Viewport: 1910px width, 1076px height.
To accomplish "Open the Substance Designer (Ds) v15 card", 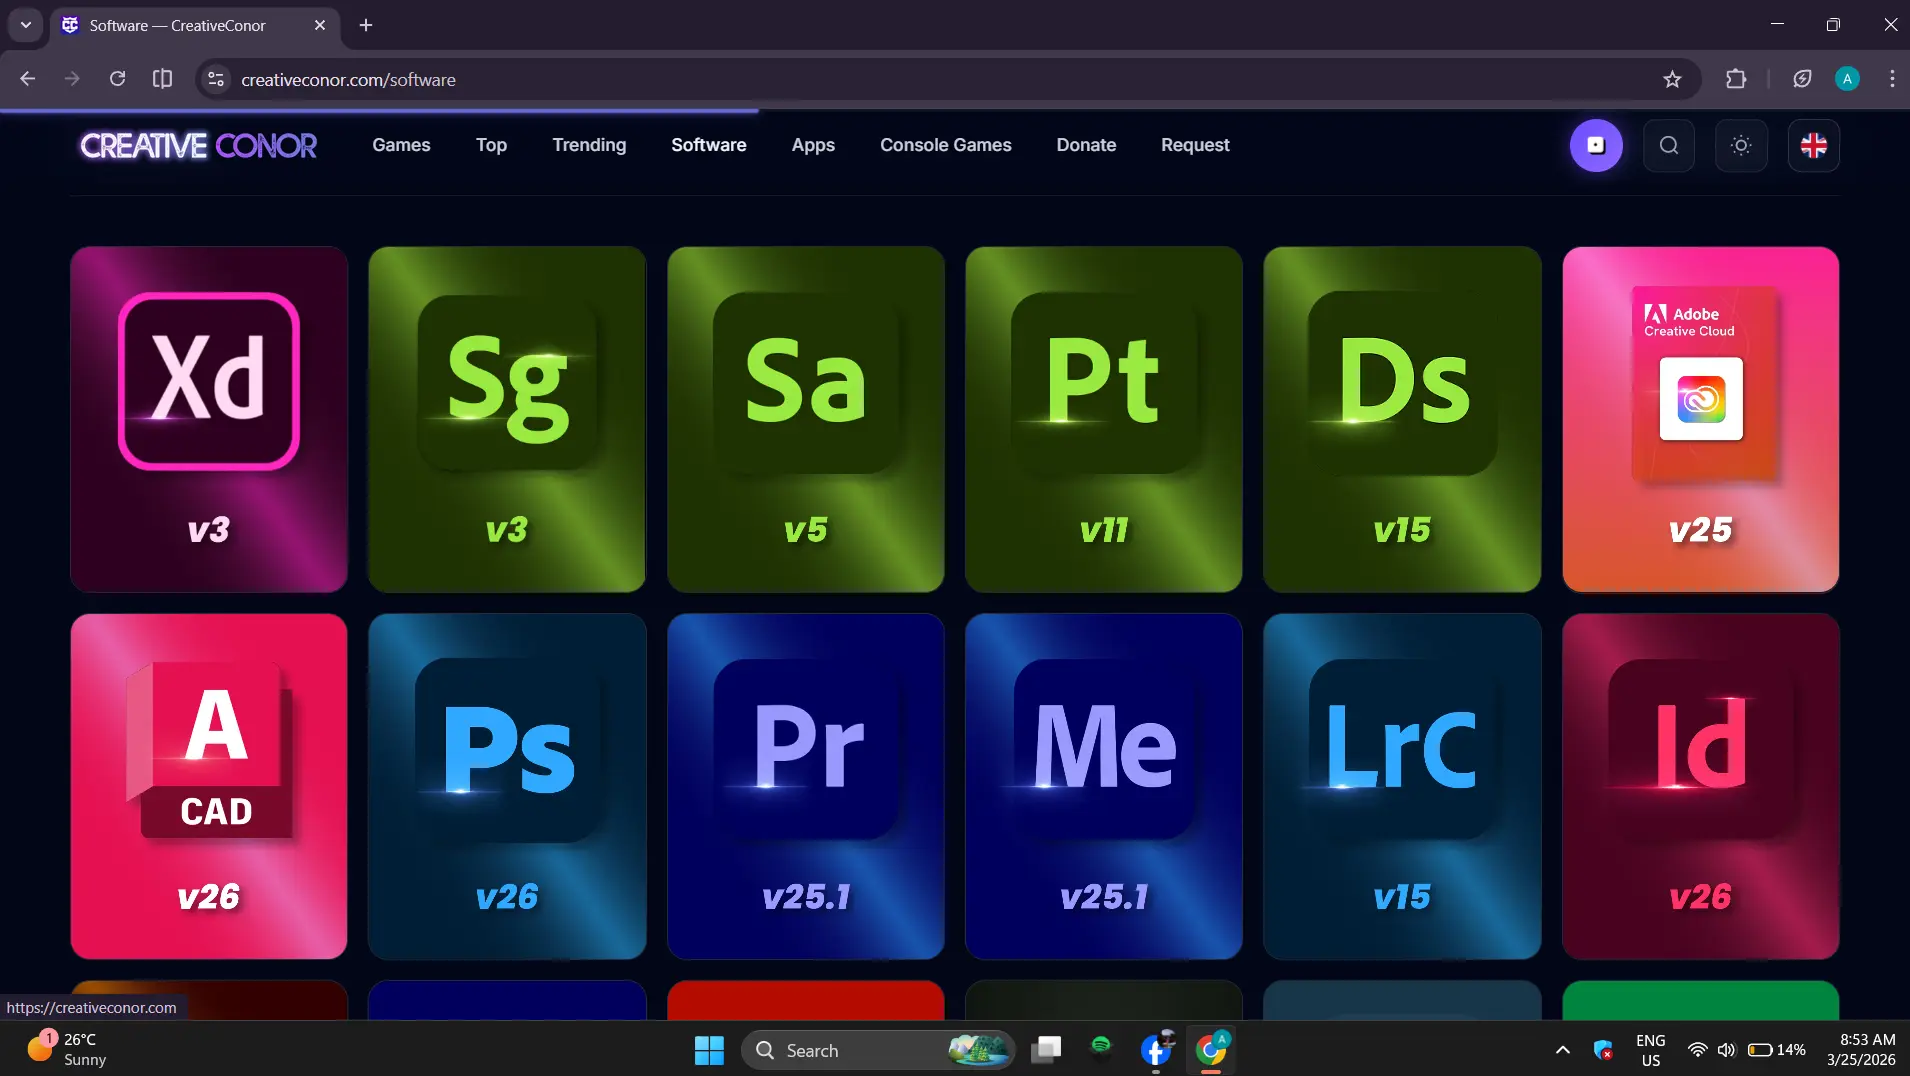I will tap(1402, 419).
